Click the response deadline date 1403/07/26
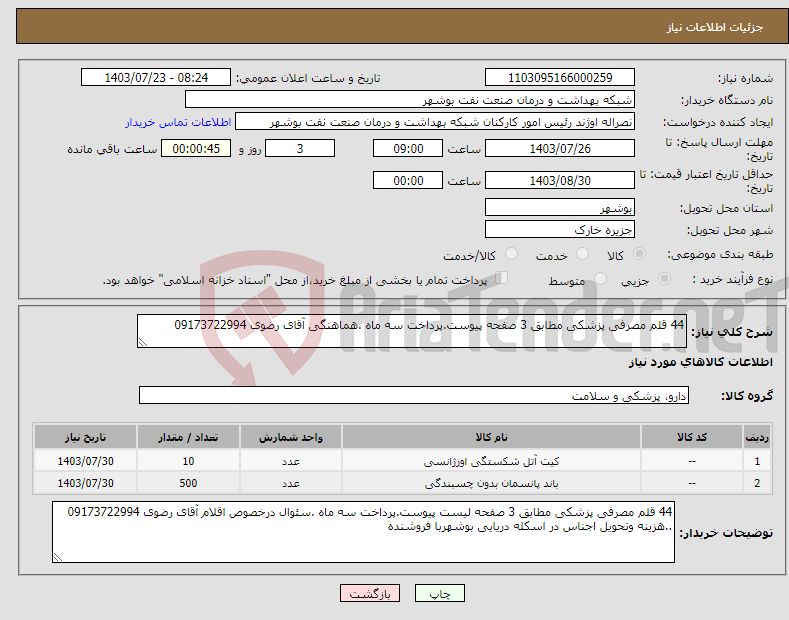The height and width of the screenshot is (620, 789). (560, 148)
